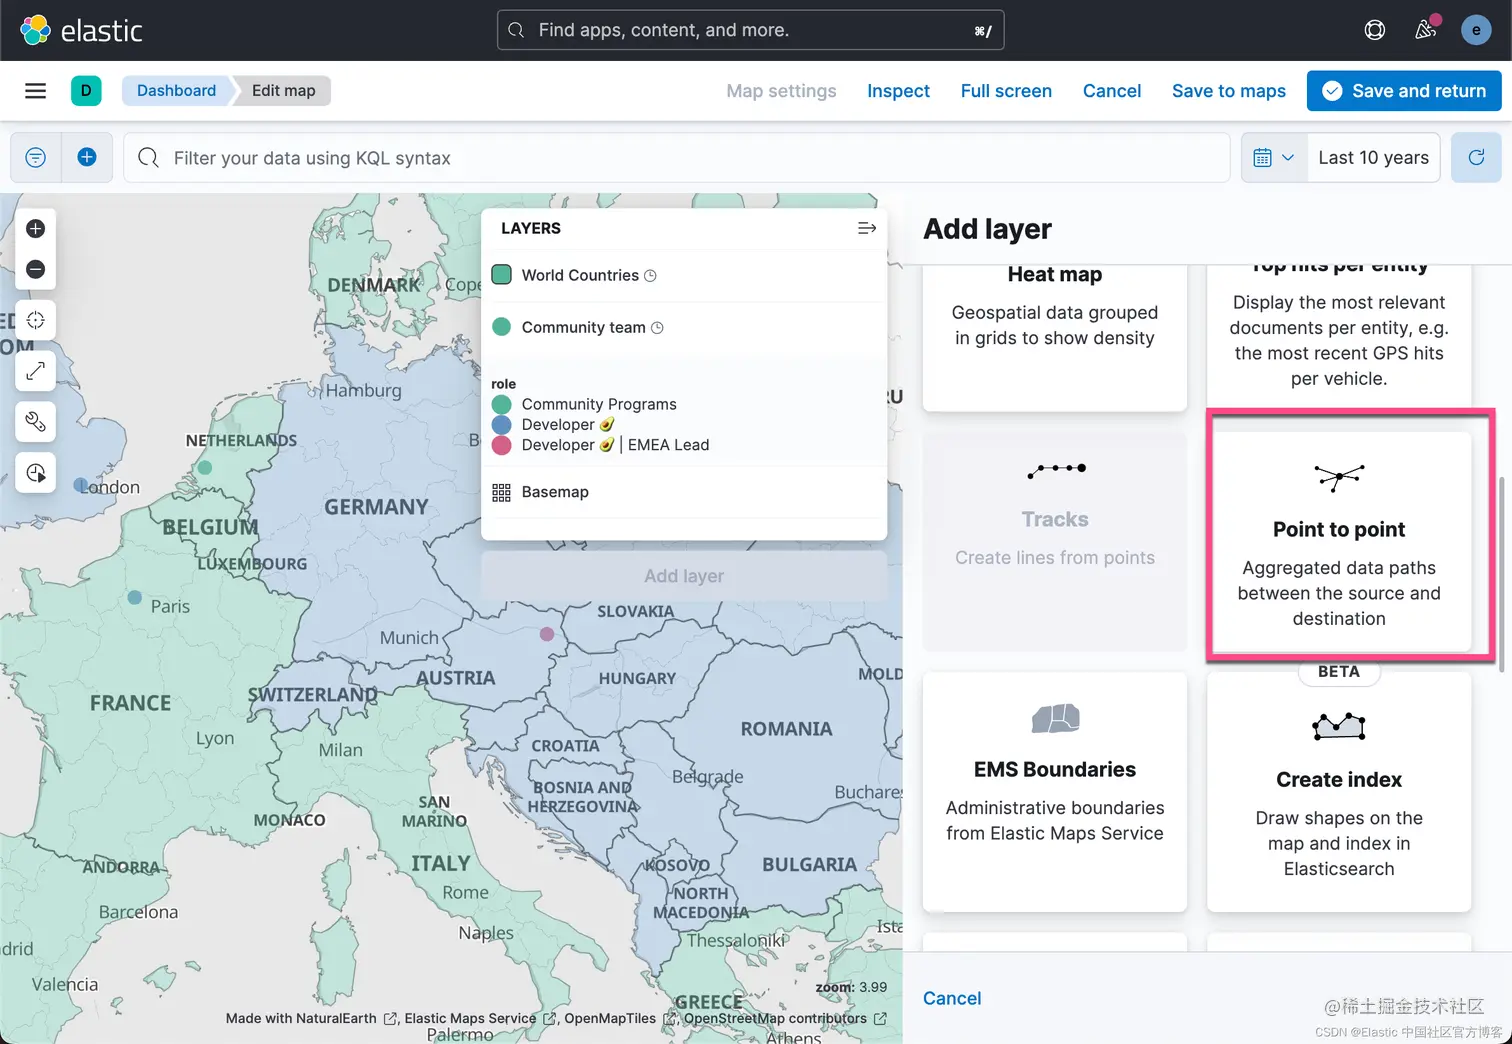This screenshot has width=1512, height=1044.
Task: Click the Edit map breadcrumb
Action: tap(284, 91)
